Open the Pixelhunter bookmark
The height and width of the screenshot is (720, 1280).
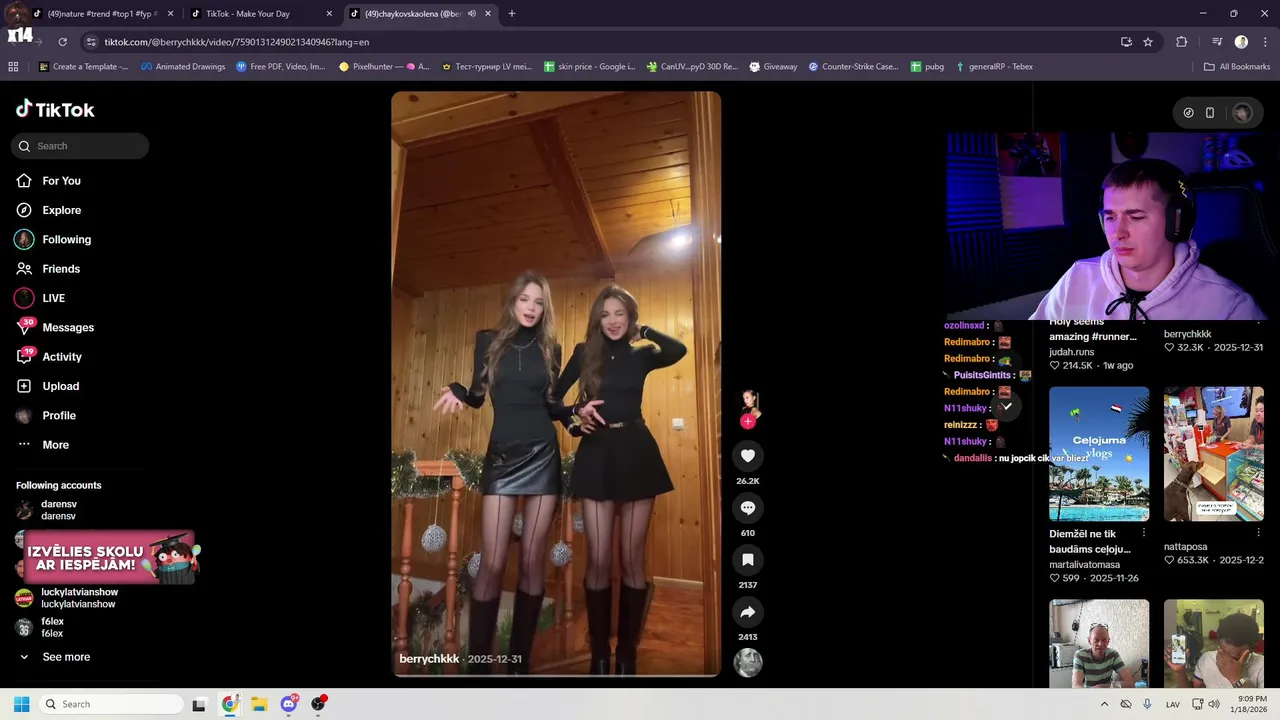(x=384, y=67)
